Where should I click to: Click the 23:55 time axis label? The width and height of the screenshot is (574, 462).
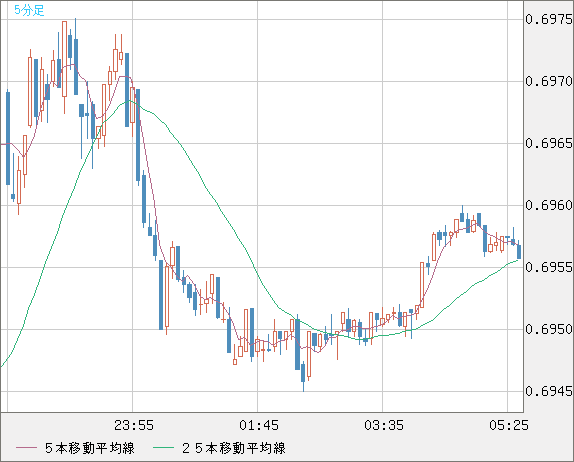pyautogui.click(x=134, y=425)
